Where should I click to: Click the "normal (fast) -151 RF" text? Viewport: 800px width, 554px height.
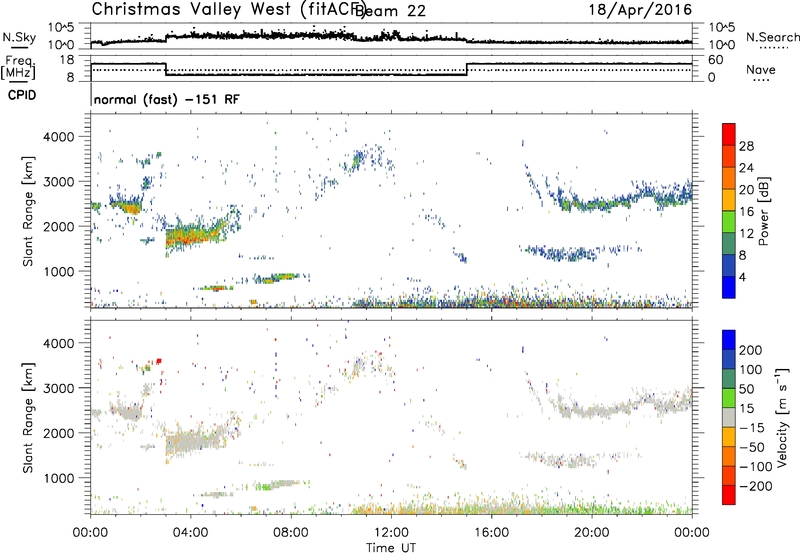click(x=166, y=99)
